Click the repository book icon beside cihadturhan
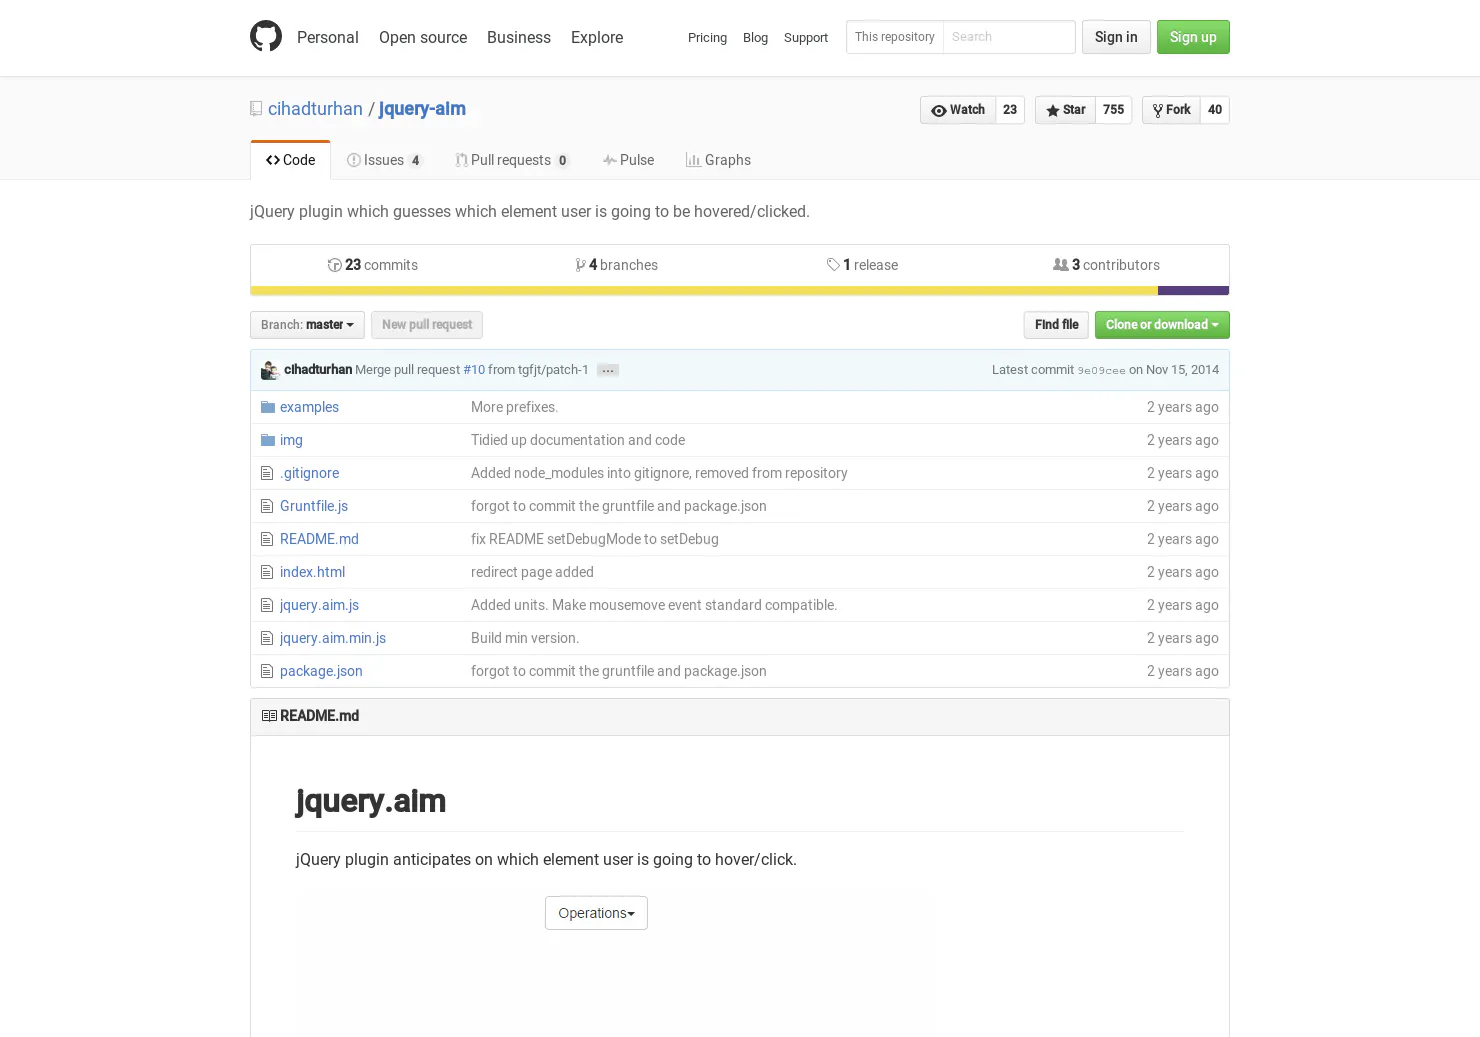The width and height of the screenshot is (1480, 1037). [x=256, y=109]
